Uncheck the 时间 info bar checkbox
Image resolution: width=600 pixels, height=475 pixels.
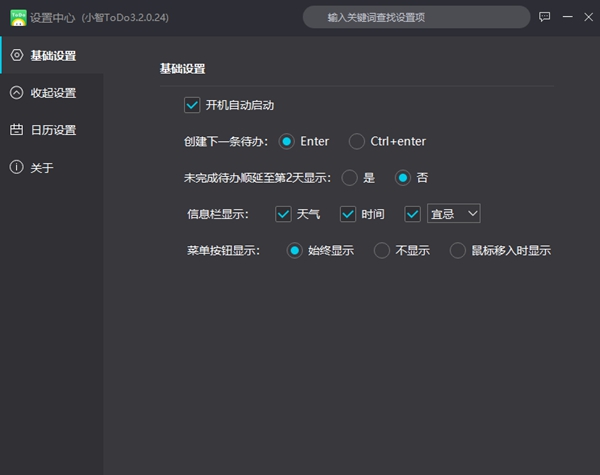(x=348, y=213)
